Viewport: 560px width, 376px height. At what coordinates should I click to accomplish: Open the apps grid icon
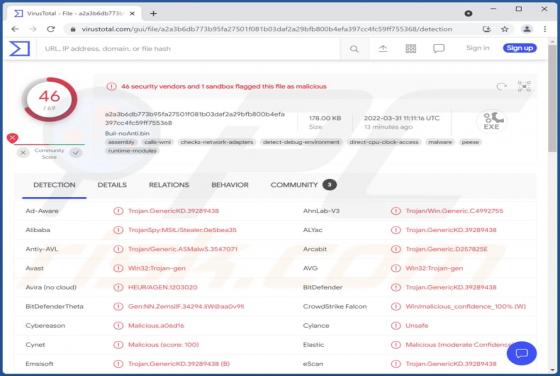[x=411, y=48]
